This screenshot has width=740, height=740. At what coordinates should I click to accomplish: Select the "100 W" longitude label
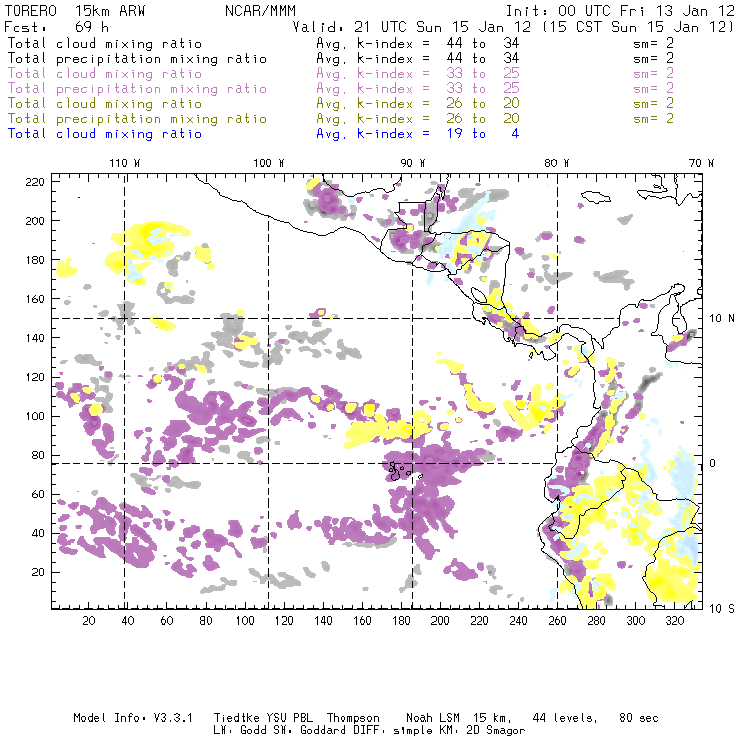tap(269, 163)
